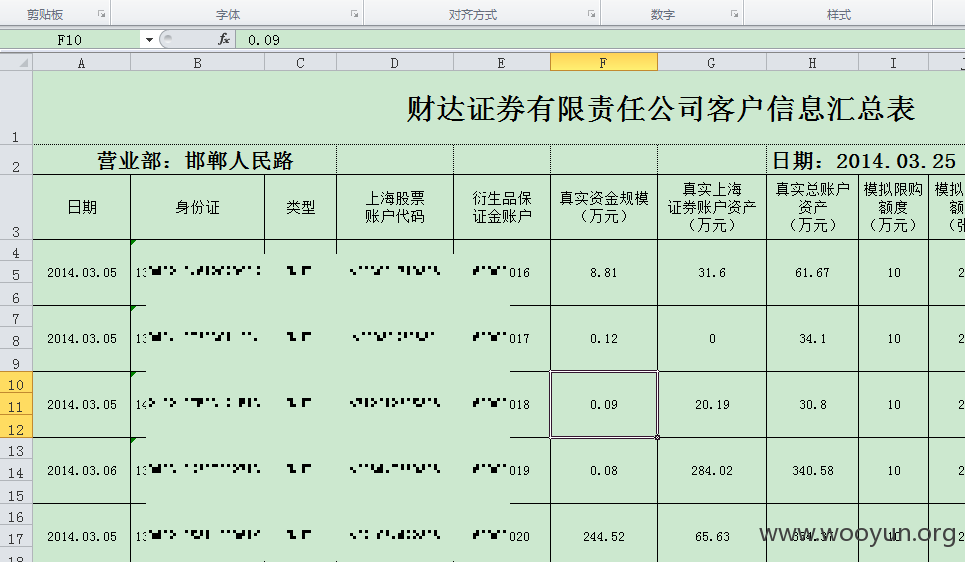The width and height of the screenshot is (965, 562).
Task: Click margin account cell ending in 018
Action: [502, 404]
